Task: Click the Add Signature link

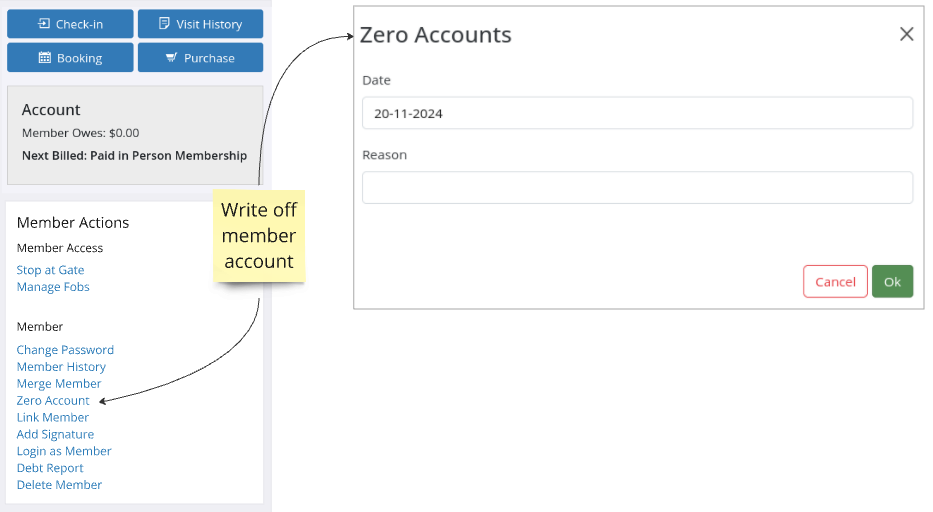Action: click(x=55, y=435)
